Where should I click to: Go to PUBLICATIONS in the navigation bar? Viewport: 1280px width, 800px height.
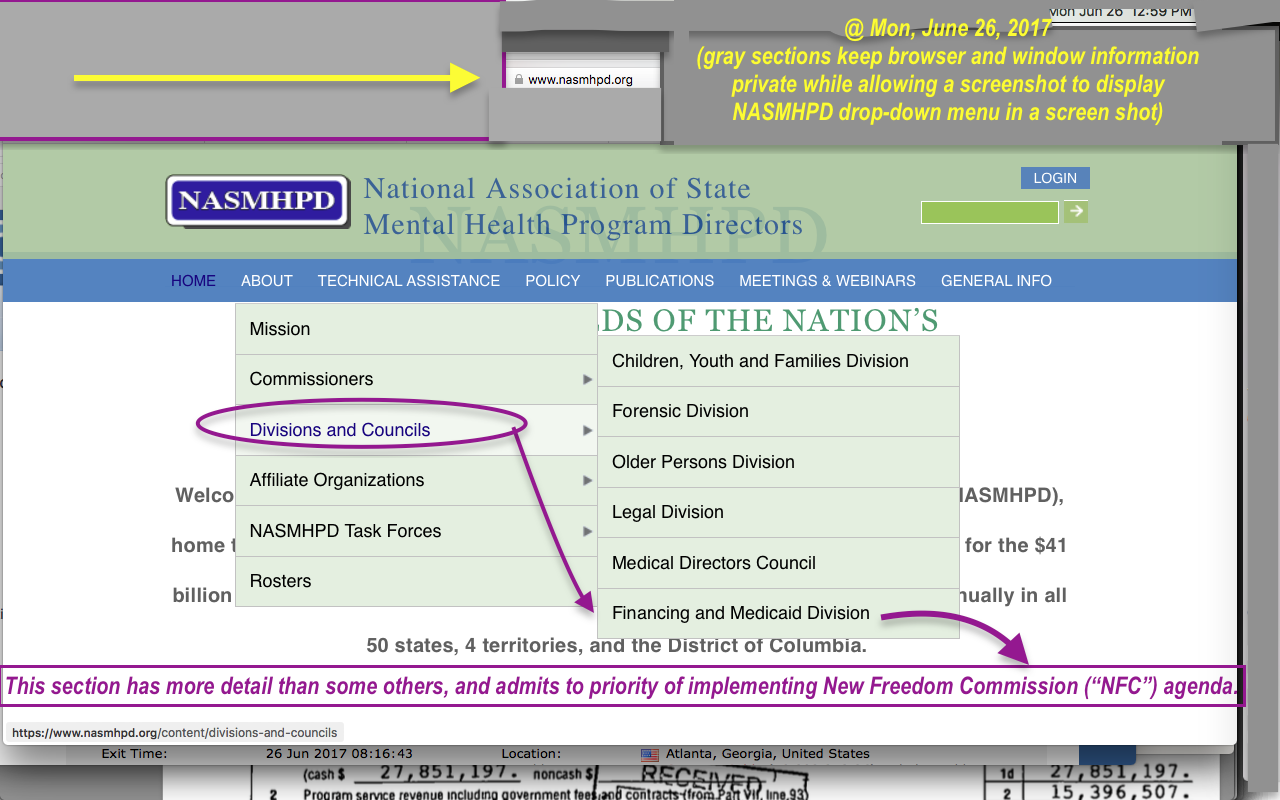[659, 281]
